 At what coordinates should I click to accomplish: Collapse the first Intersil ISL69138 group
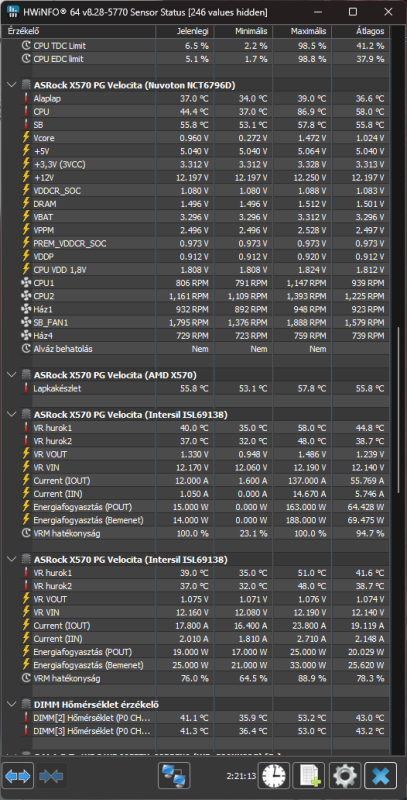point(12,414)
